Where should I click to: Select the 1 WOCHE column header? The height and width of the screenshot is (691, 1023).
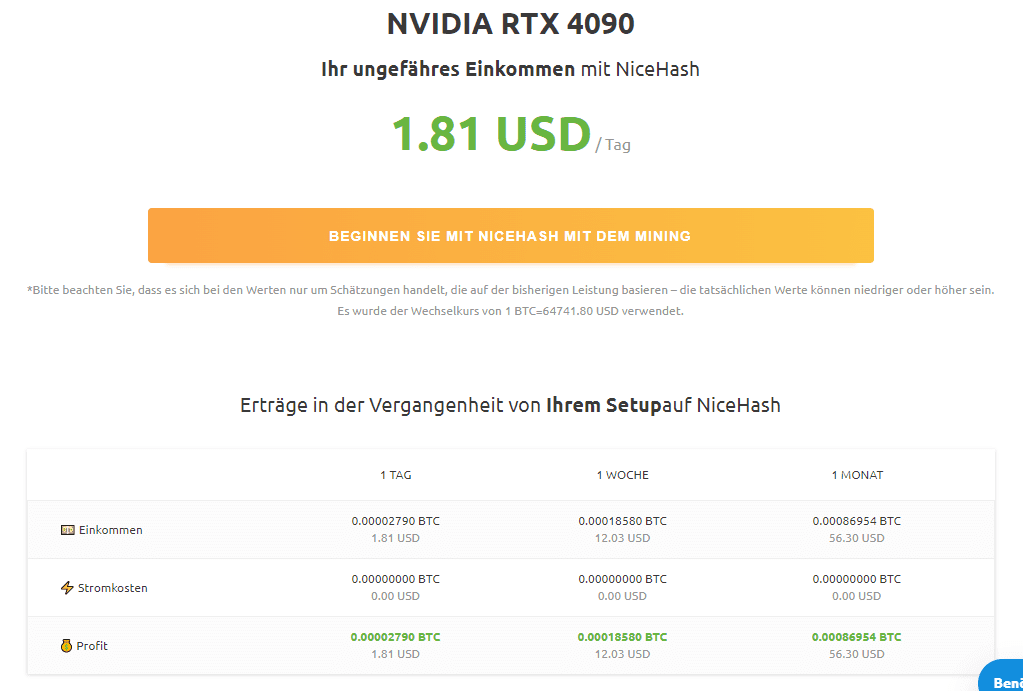tap(622, 475)
